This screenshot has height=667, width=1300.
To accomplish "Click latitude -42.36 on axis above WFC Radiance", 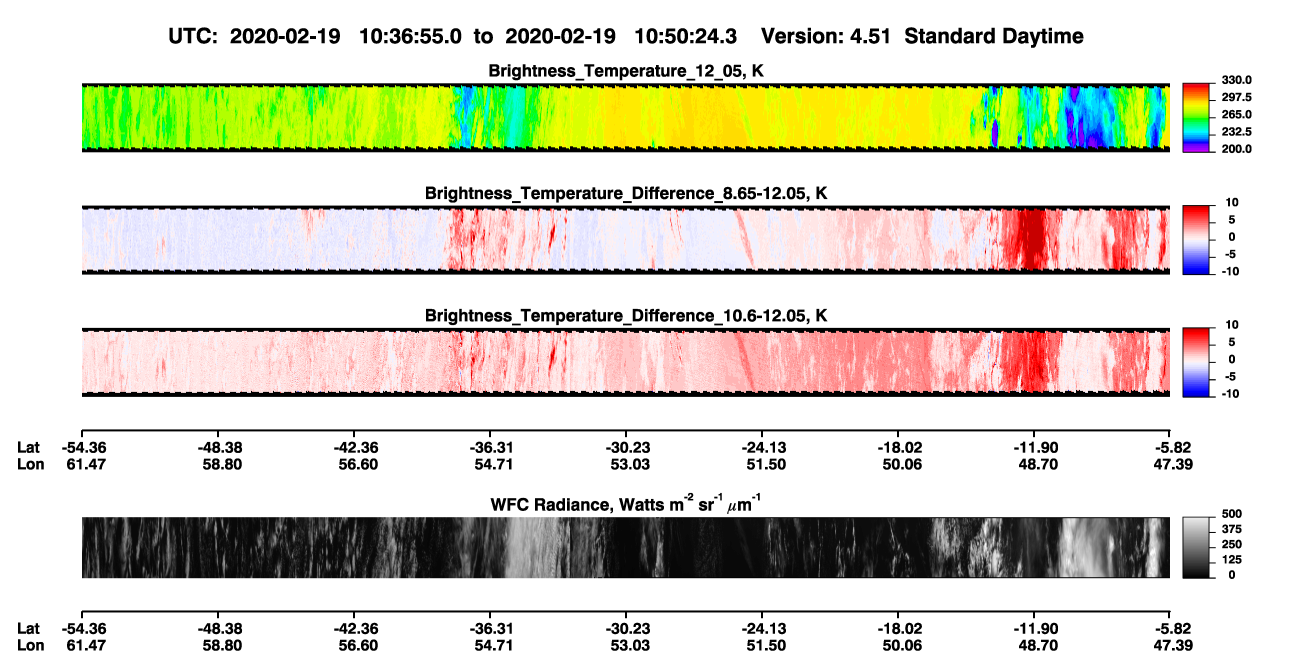I will pos(354,448).
